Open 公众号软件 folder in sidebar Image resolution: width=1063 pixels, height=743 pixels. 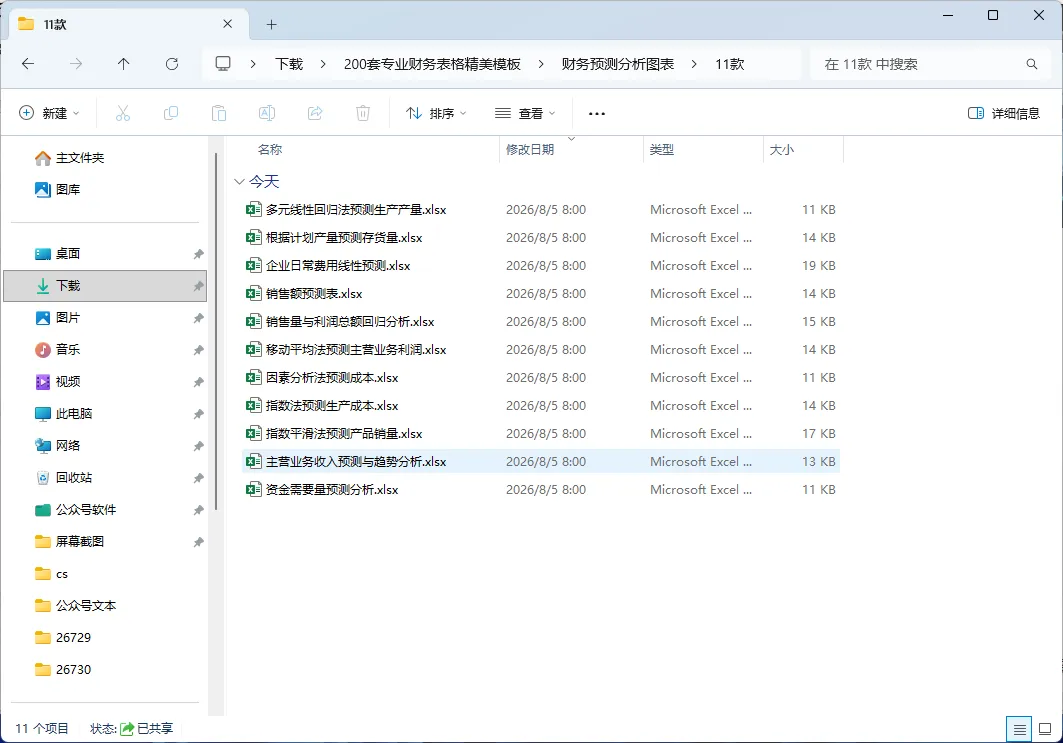[x=105, y=510]
